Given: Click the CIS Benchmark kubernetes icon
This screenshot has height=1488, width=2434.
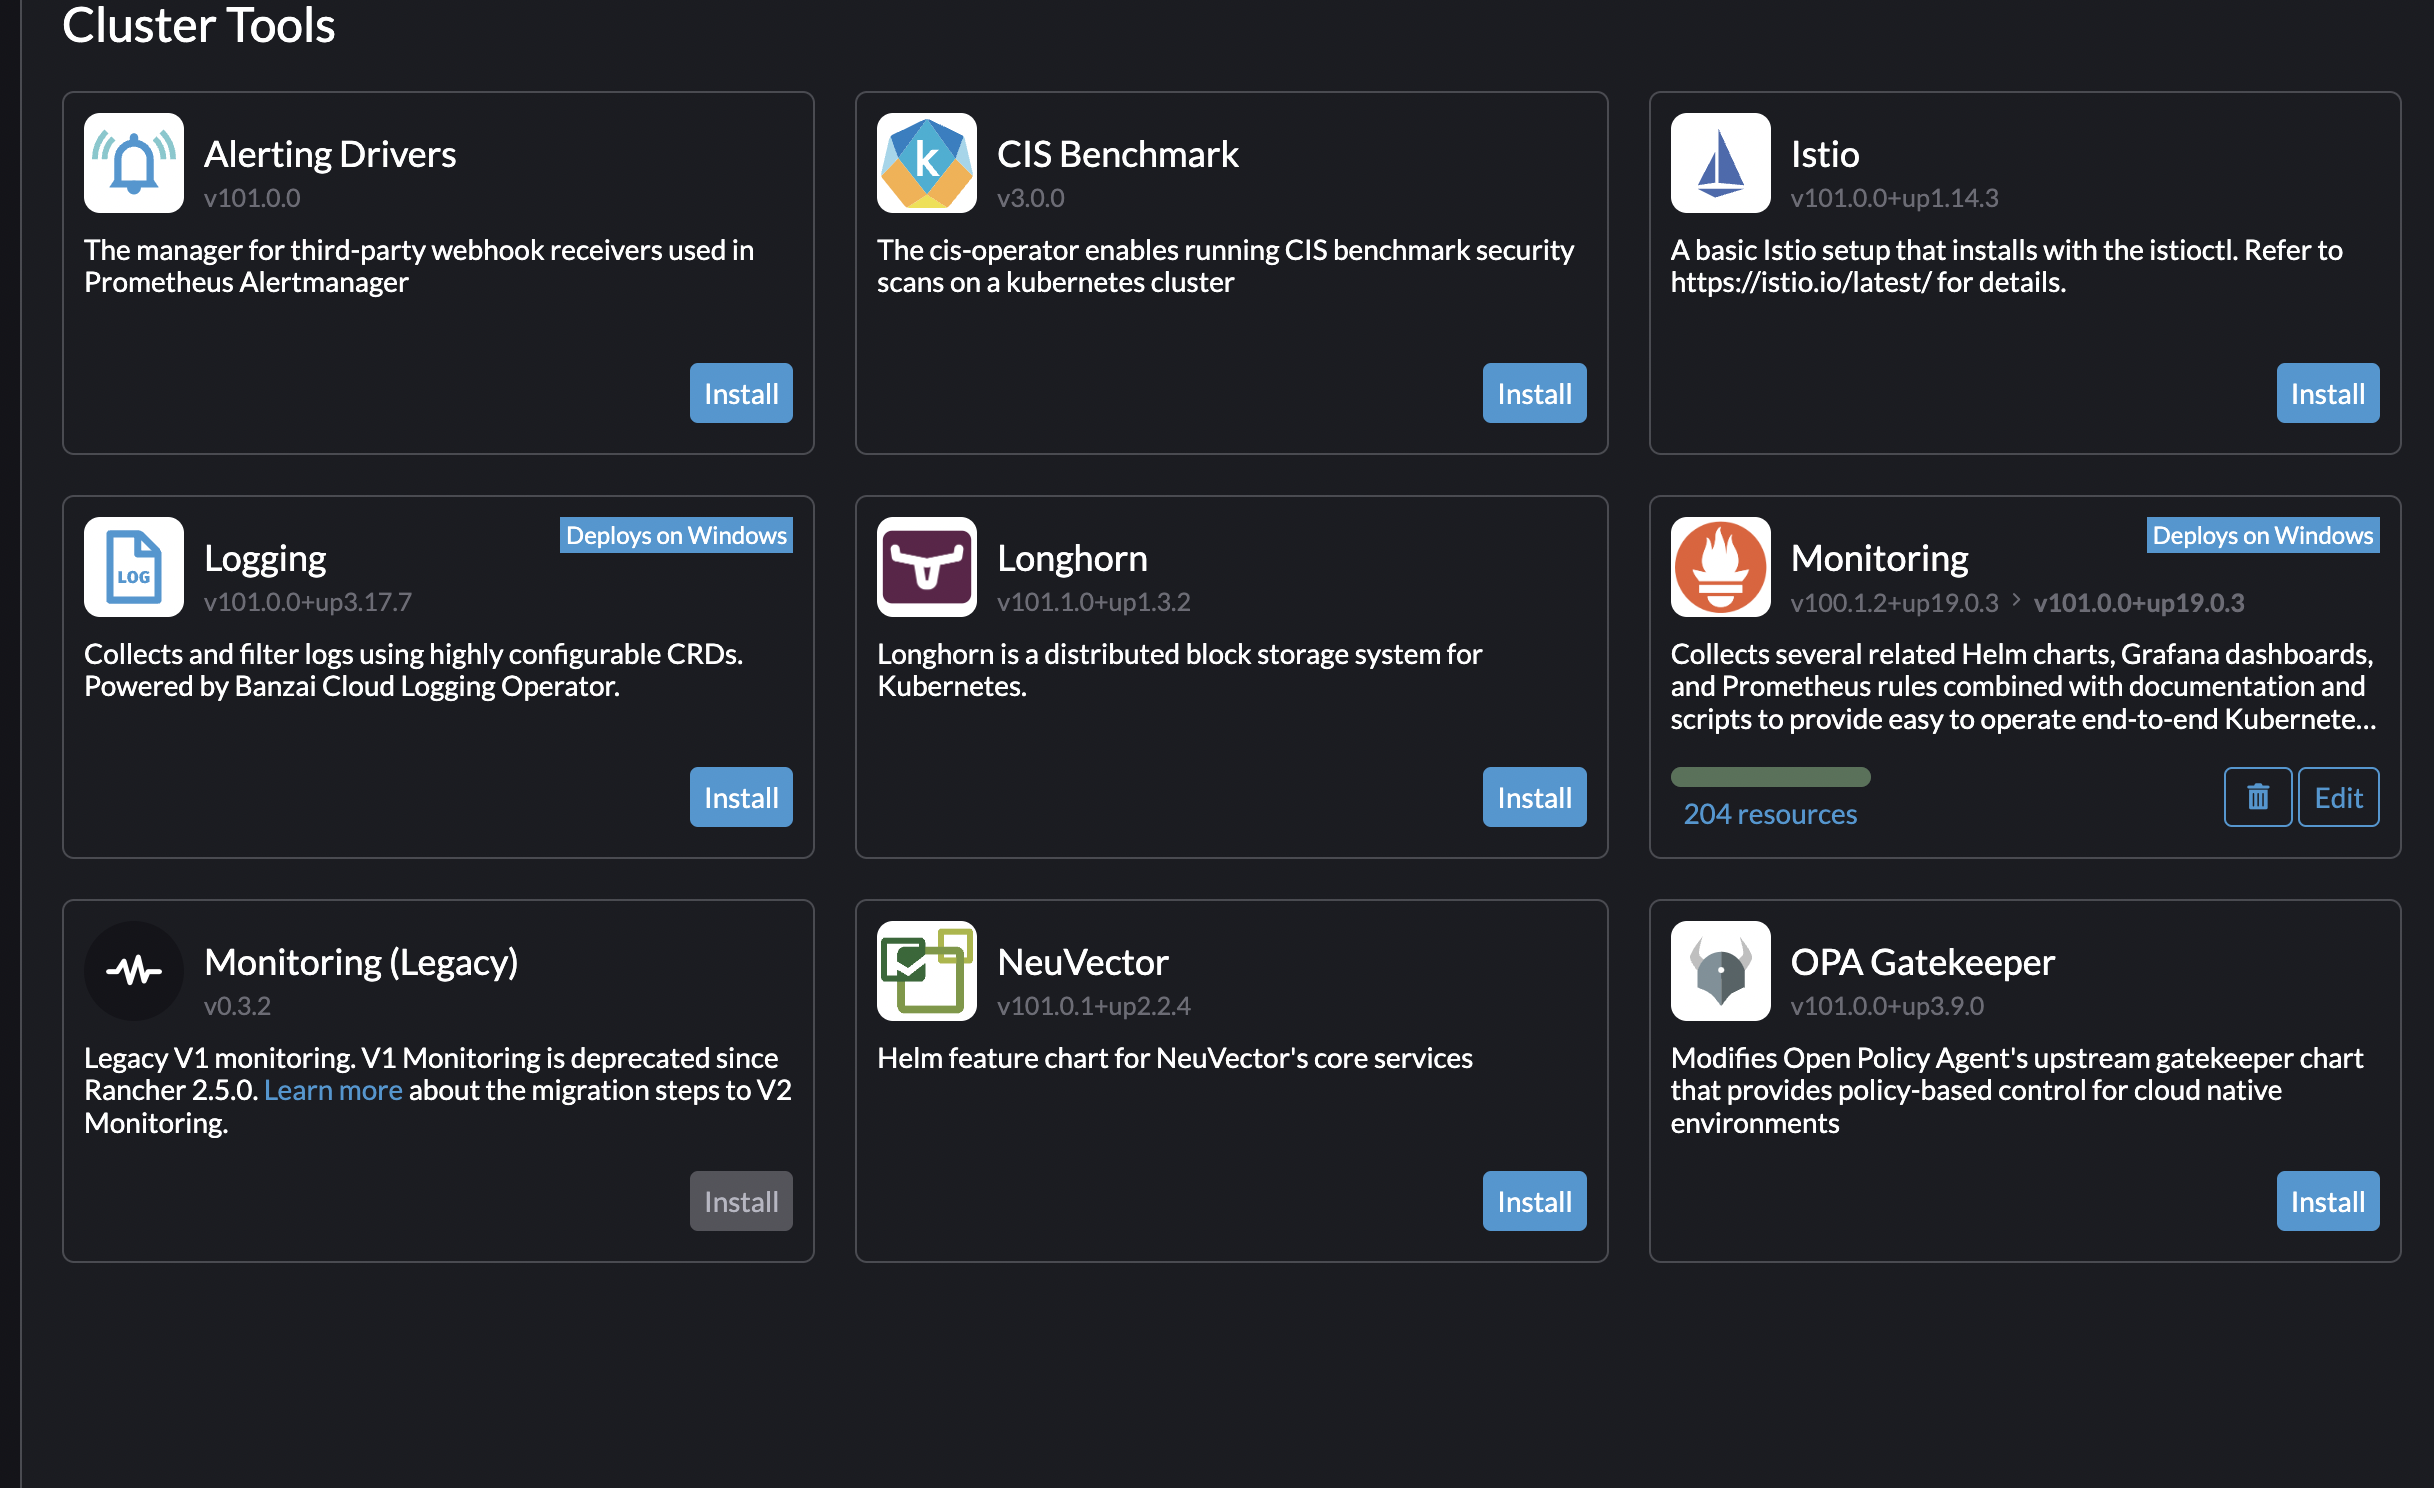Looking at the screenshot, I should coord(927,163).
